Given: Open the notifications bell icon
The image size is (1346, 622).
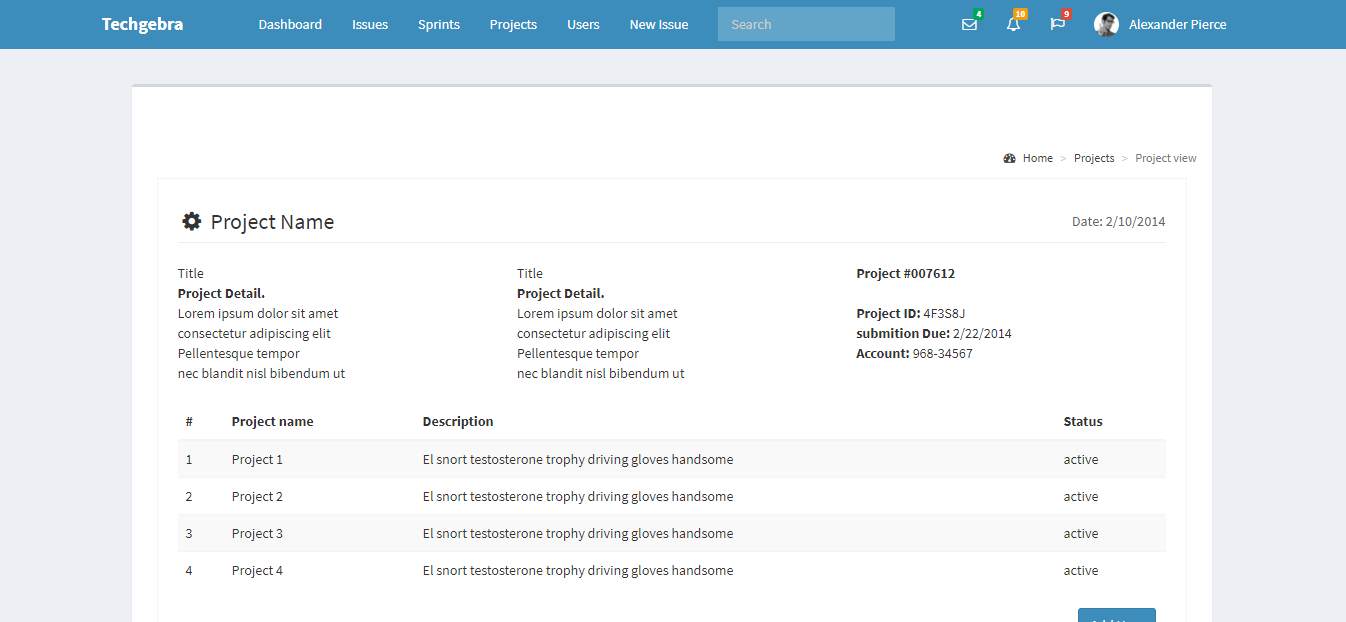Looking at the screenshot, I should click(1013, 25).
